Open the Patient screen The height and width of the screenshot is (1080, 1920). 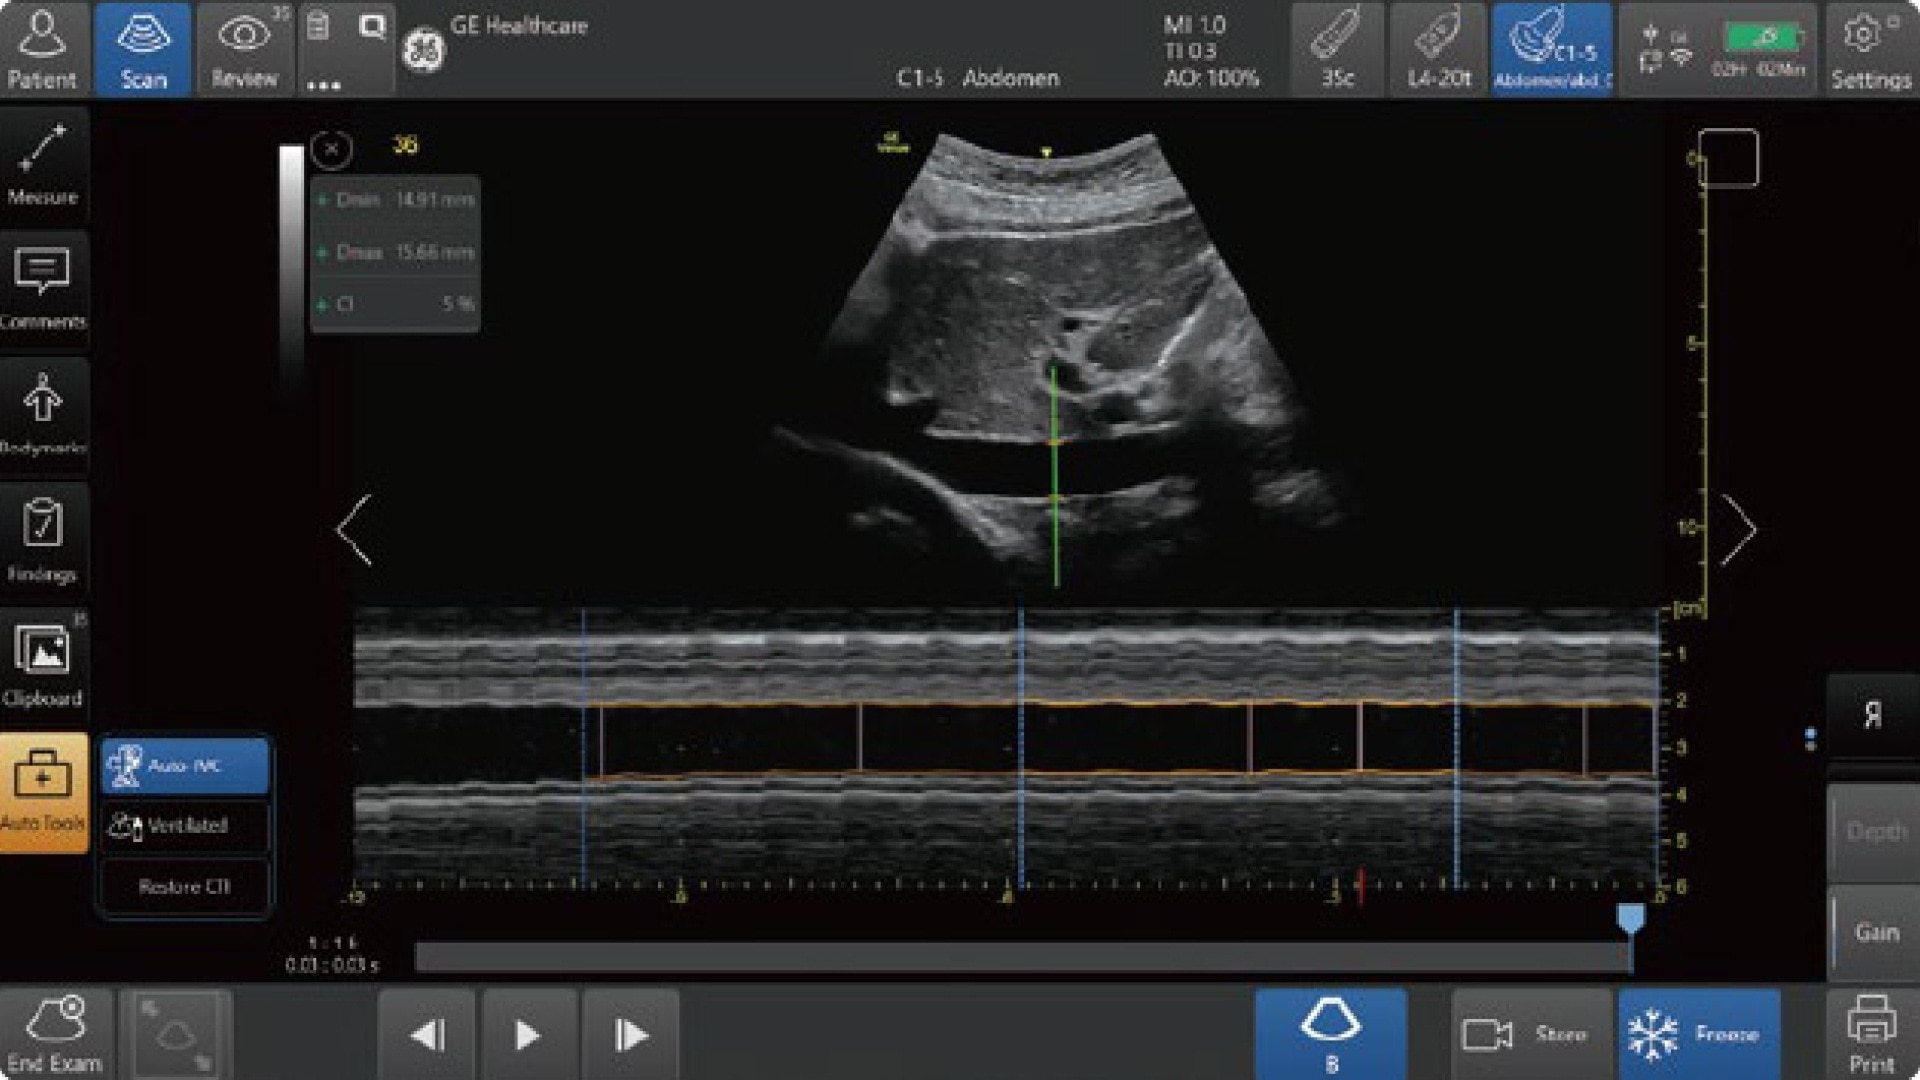(x=42, y=49)
